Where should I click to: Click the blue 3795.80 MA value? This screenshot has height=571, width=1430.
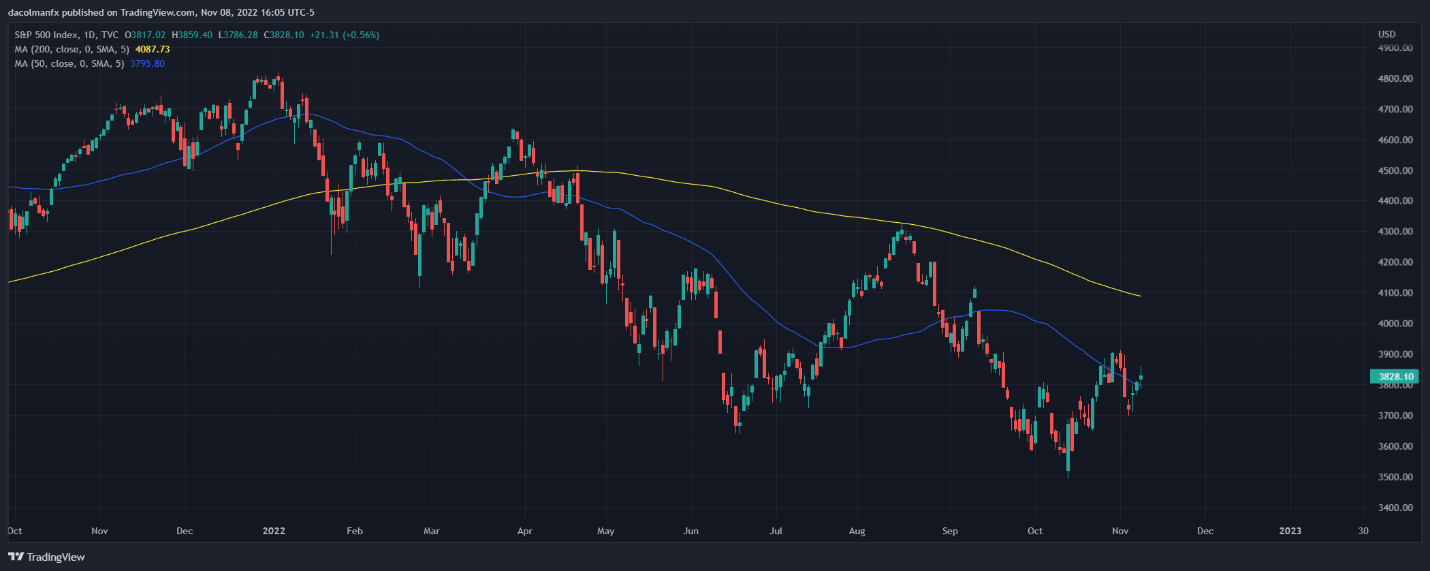pyautogui.click(x=148, y=64)
